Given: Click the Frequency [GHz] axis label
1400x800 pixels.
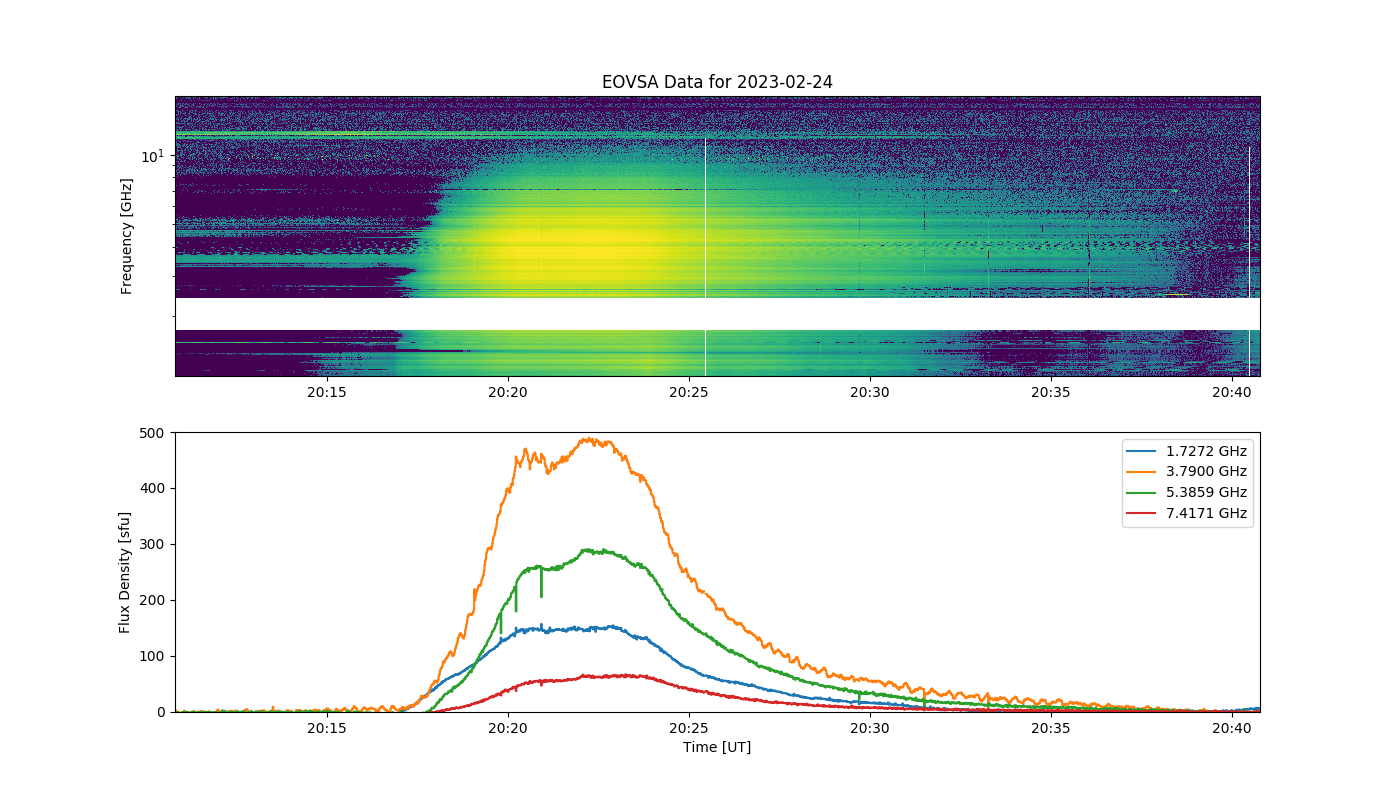Looking at the screenshot, I should point(126,236).
